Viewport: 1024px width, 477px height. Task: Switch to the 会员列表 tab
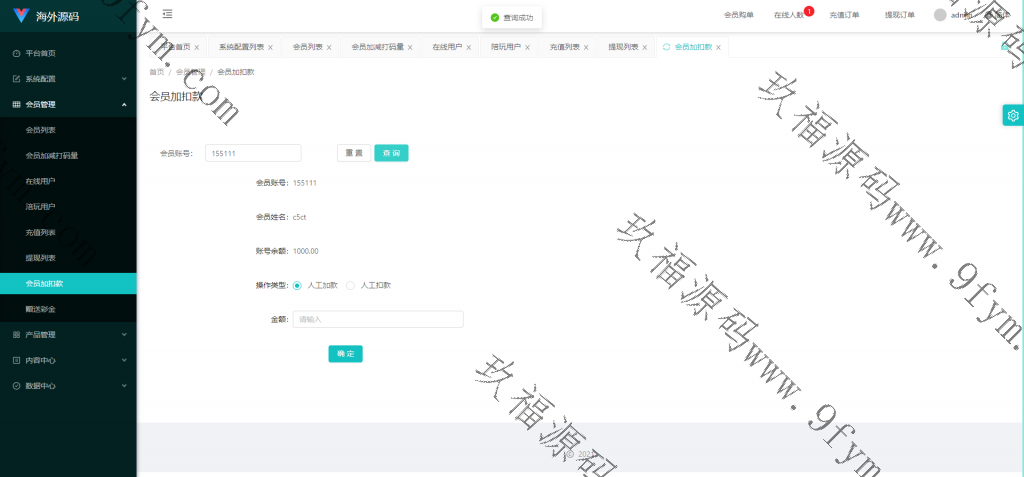click(x=309, y=47)
